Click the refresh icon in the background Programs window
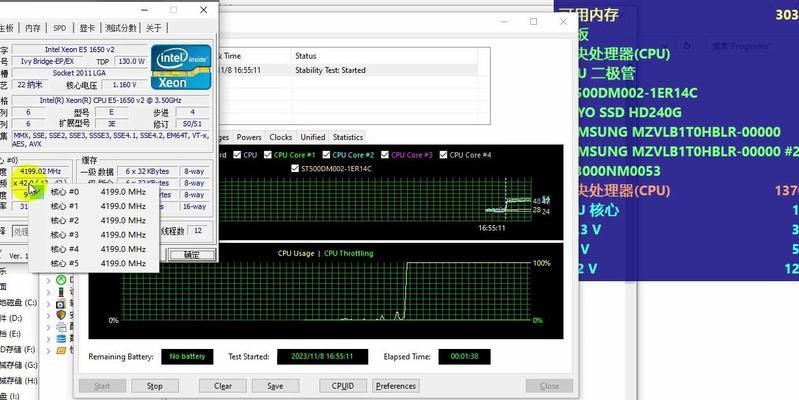Image resolution: width=799 pixels, height=400 pixels. point(687,45)
